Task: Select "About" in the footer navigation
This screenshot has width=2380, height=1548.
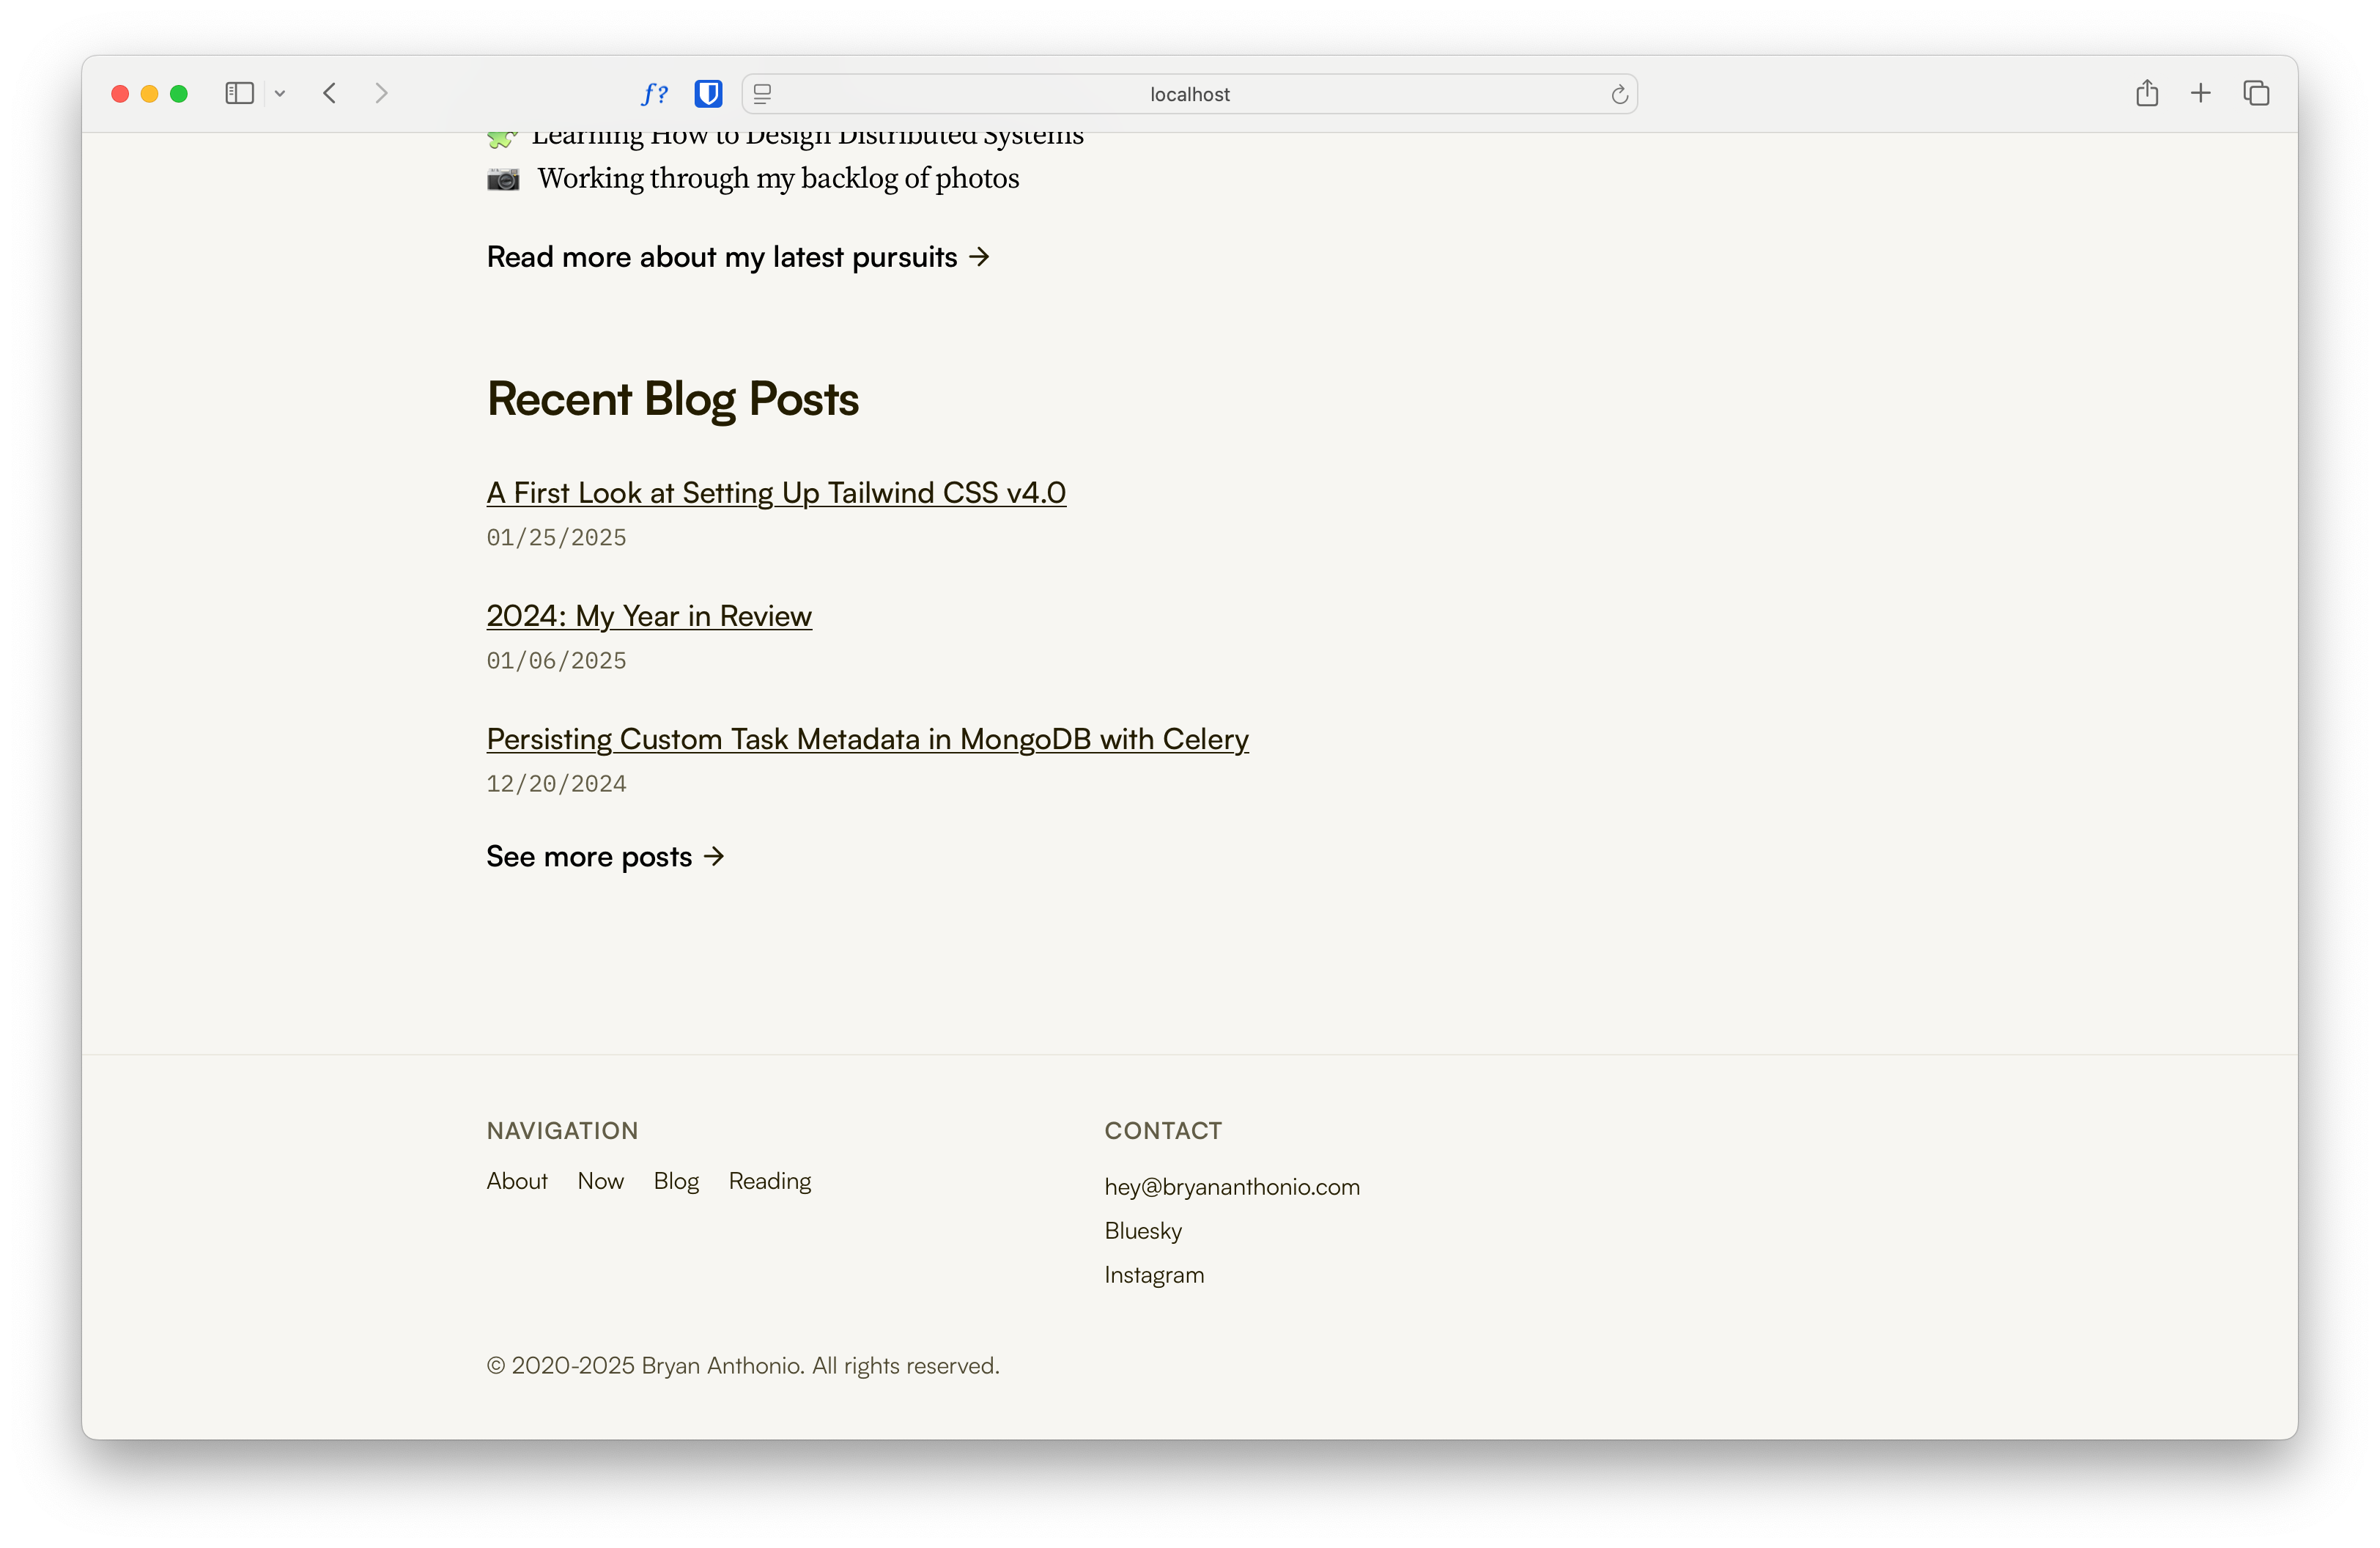Action: tap(516, 1181)
